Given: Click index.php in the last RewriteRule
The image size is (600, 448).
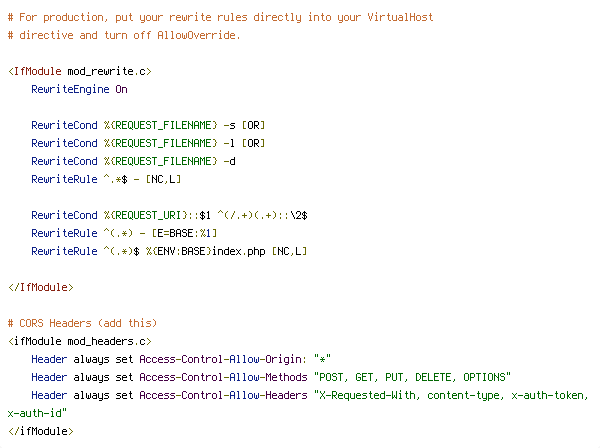Looking at the screenshot, I should coord(238,251).
